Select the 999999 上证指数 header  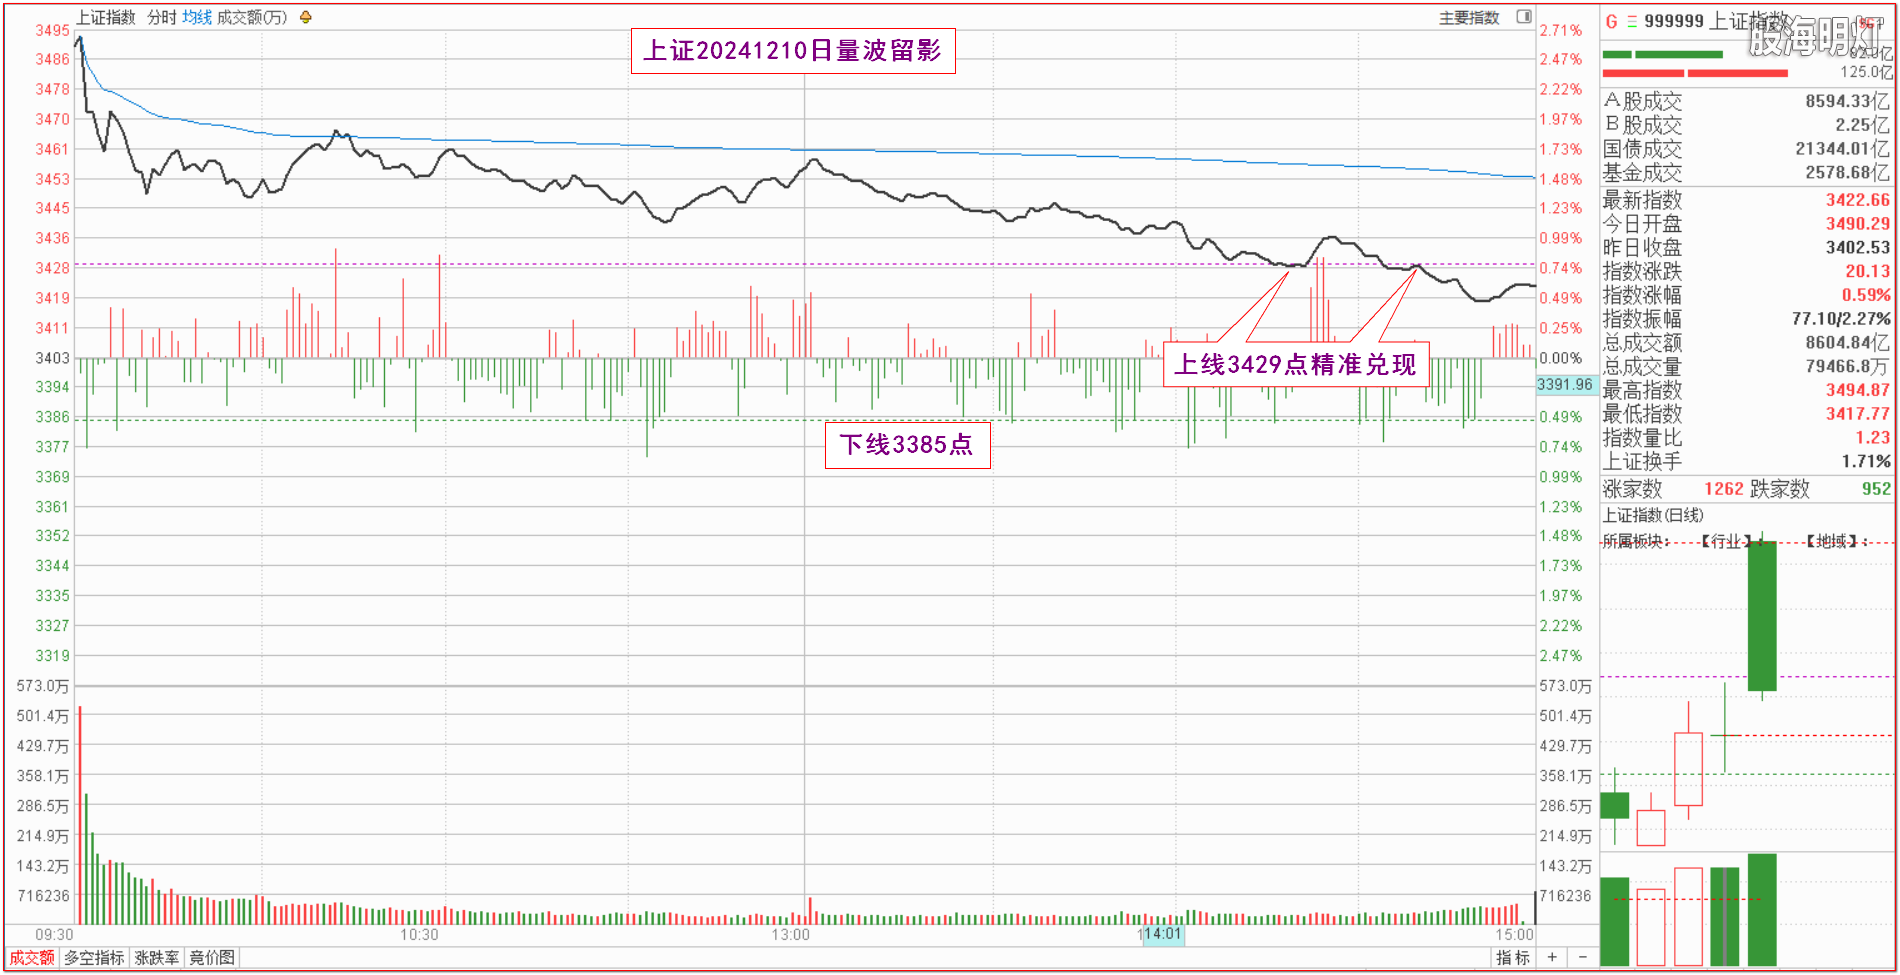pyautogui.click(x=1716, y=21)
